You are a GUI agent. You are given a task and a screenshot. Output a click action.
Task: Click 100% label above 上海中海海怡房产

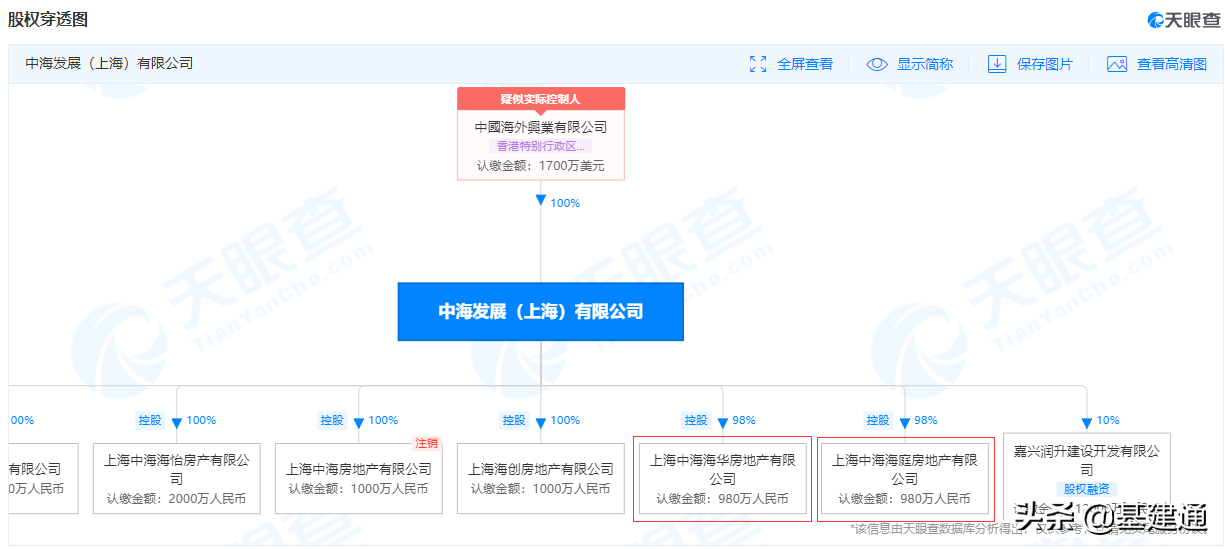(201, 420)
